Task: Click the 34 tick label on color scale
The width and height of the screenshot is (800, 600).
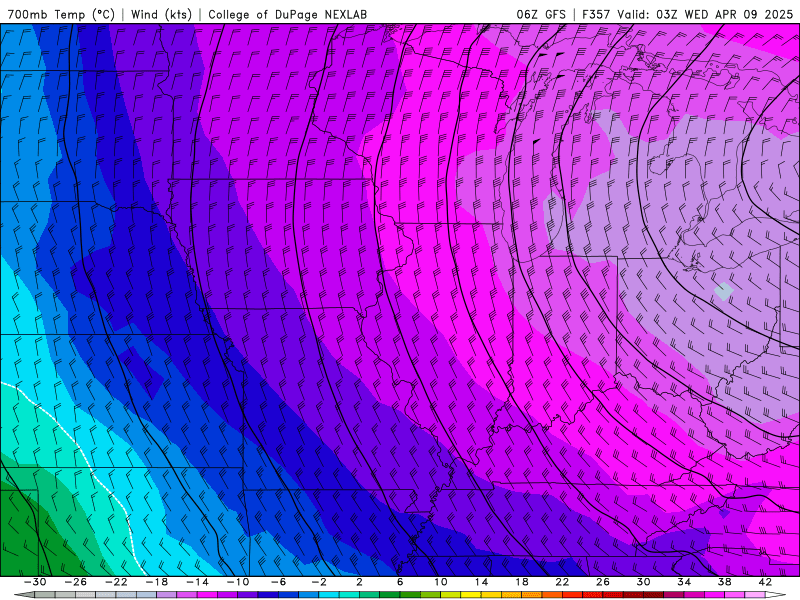Action: coord(684,582)
